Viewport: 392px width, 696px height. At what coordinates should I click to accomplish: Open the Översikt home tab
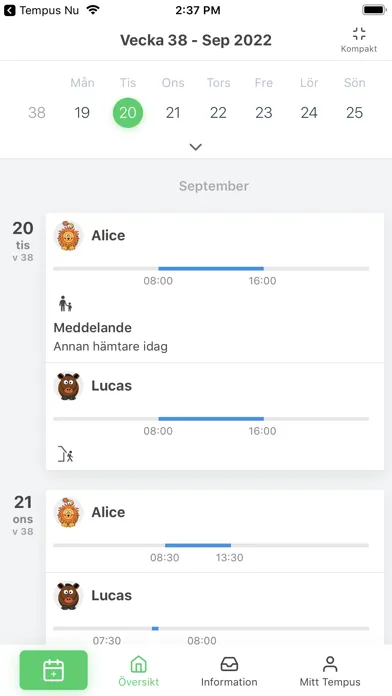coord(139,671)
